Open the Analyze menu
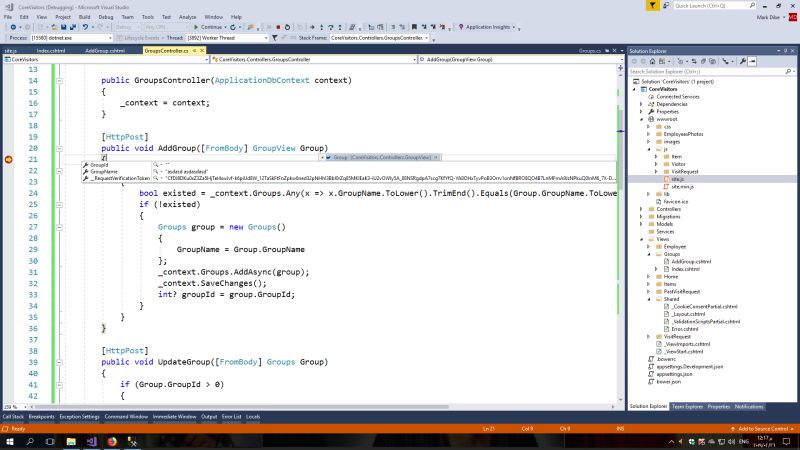 187,17
